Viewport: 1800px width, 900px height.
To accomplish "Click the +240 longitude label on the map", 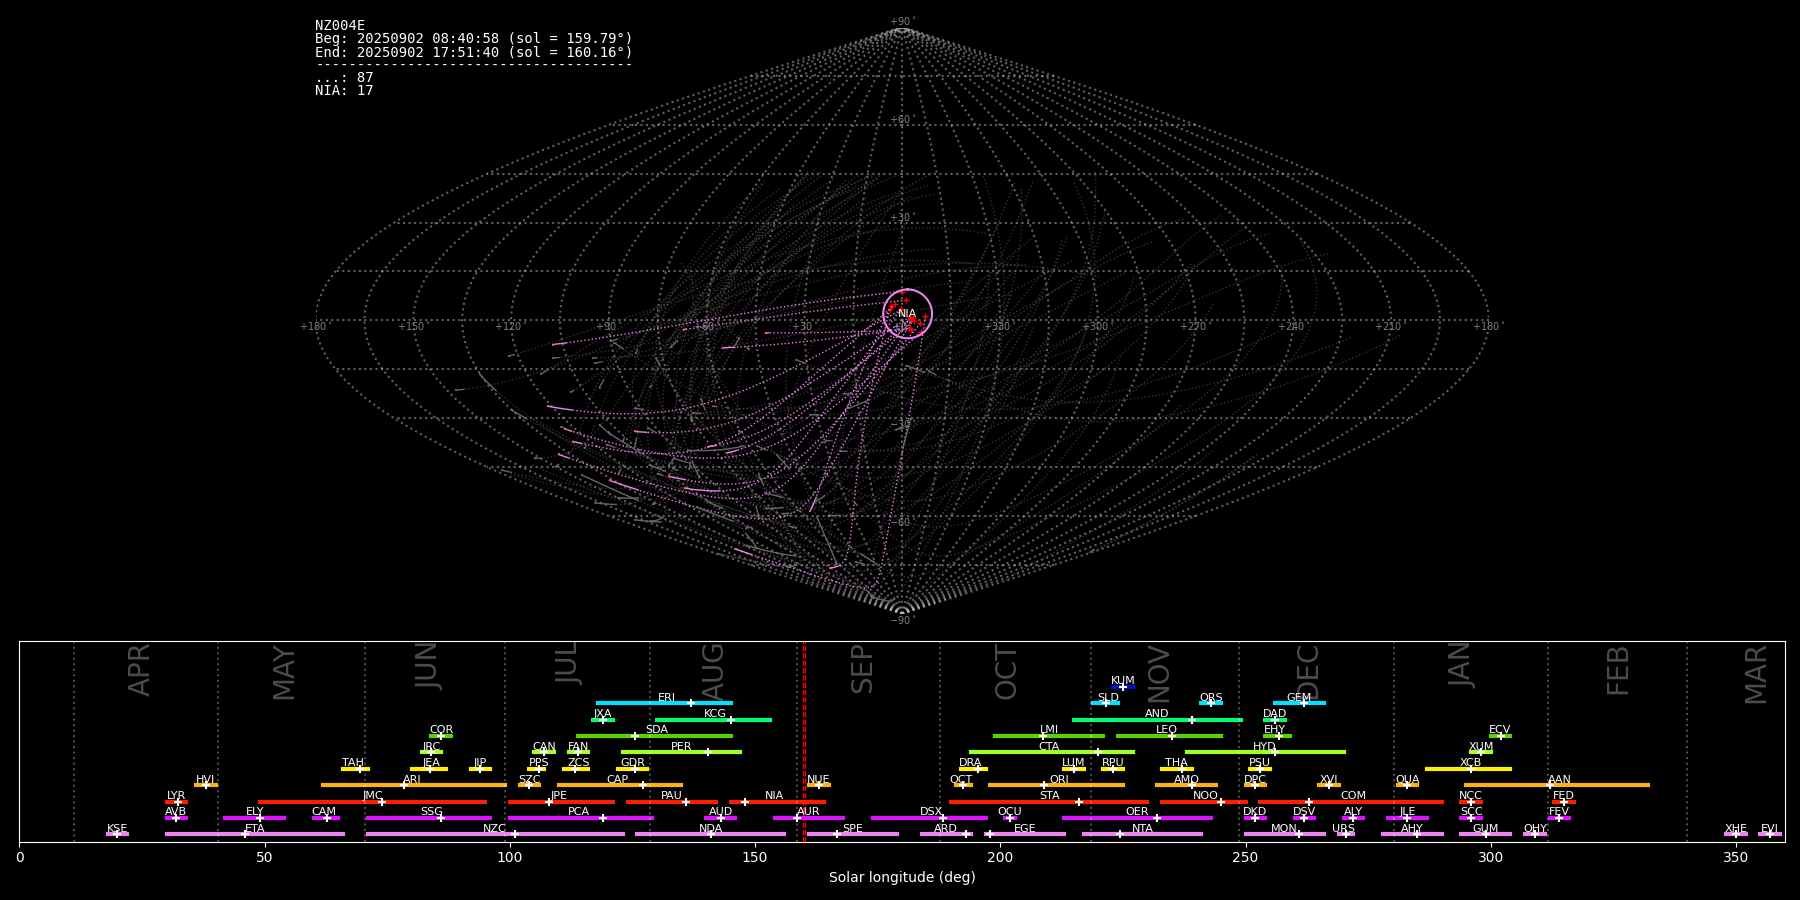I will (x=1291, y=327).
